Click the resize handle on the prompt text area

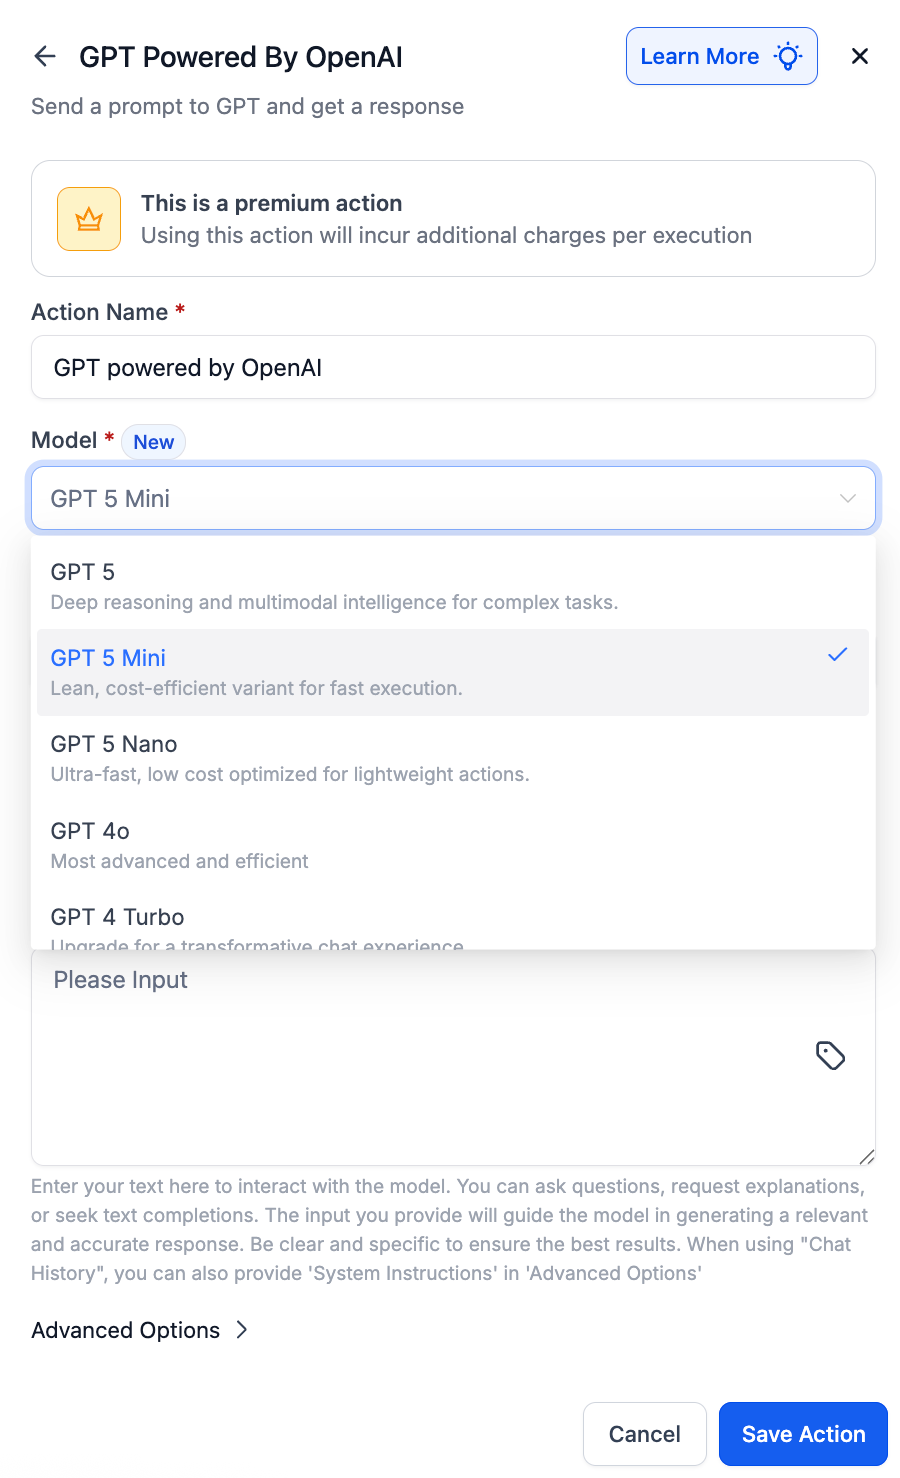click(866, 1158)
